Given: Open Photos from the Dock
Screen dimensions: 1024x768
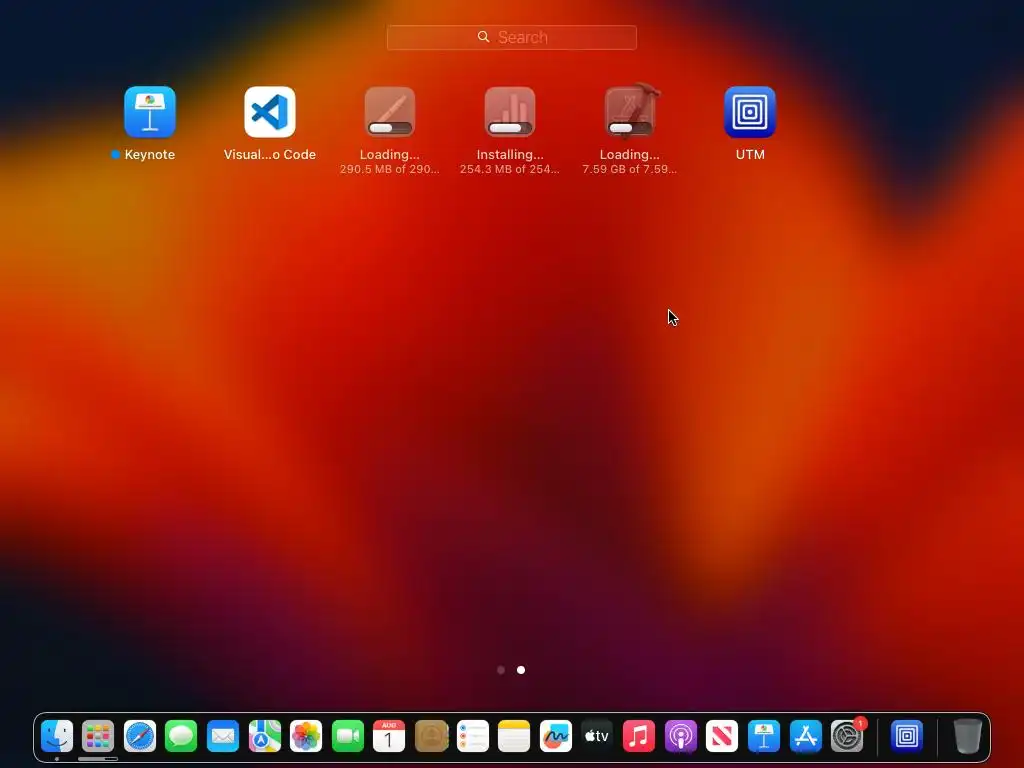Looking at the screenshot, I should [x=306, y=736].
